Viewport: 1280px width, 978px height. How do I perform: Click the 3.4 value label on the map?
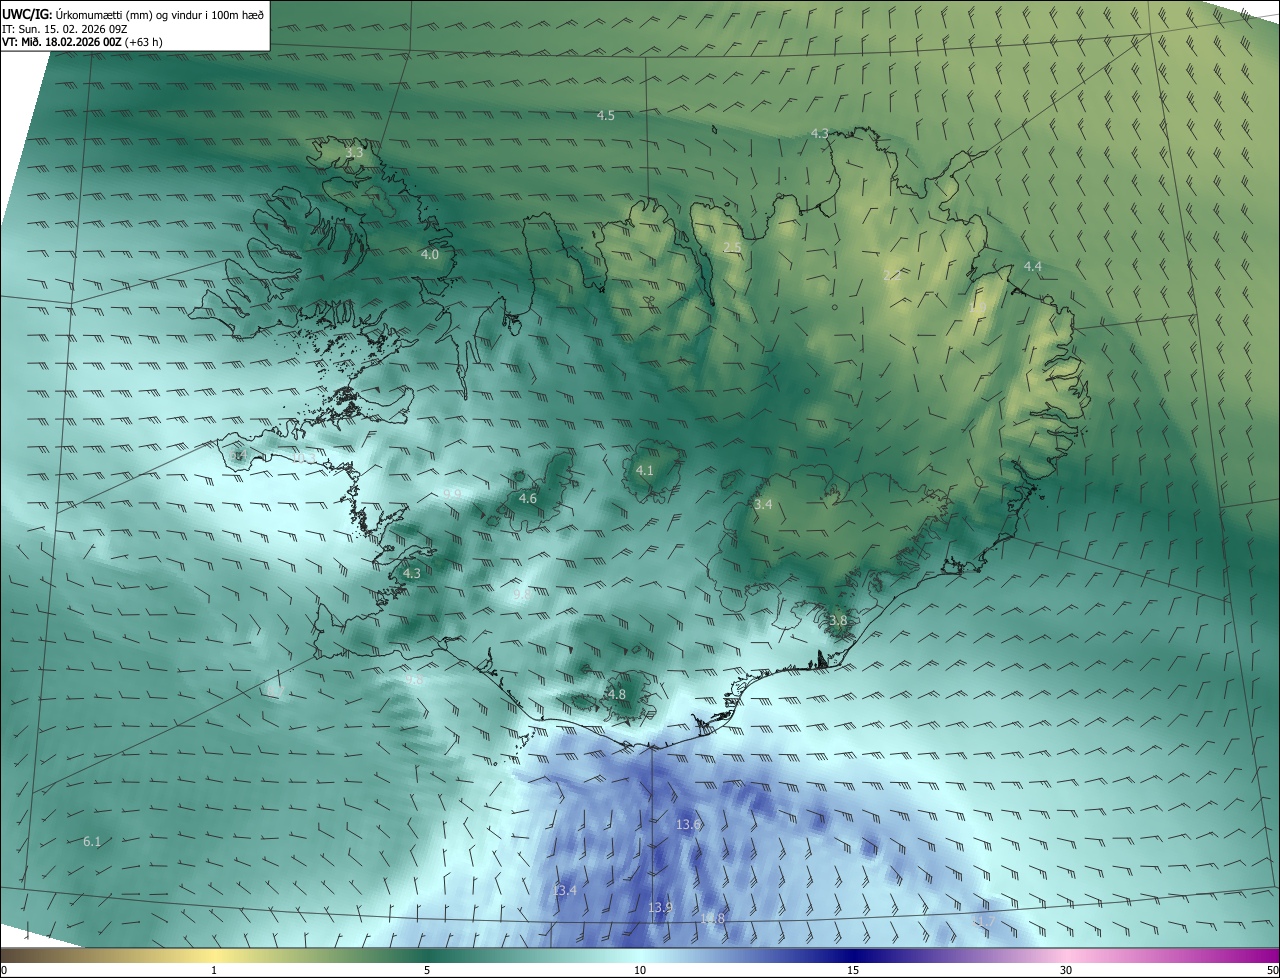click(763, 505)
